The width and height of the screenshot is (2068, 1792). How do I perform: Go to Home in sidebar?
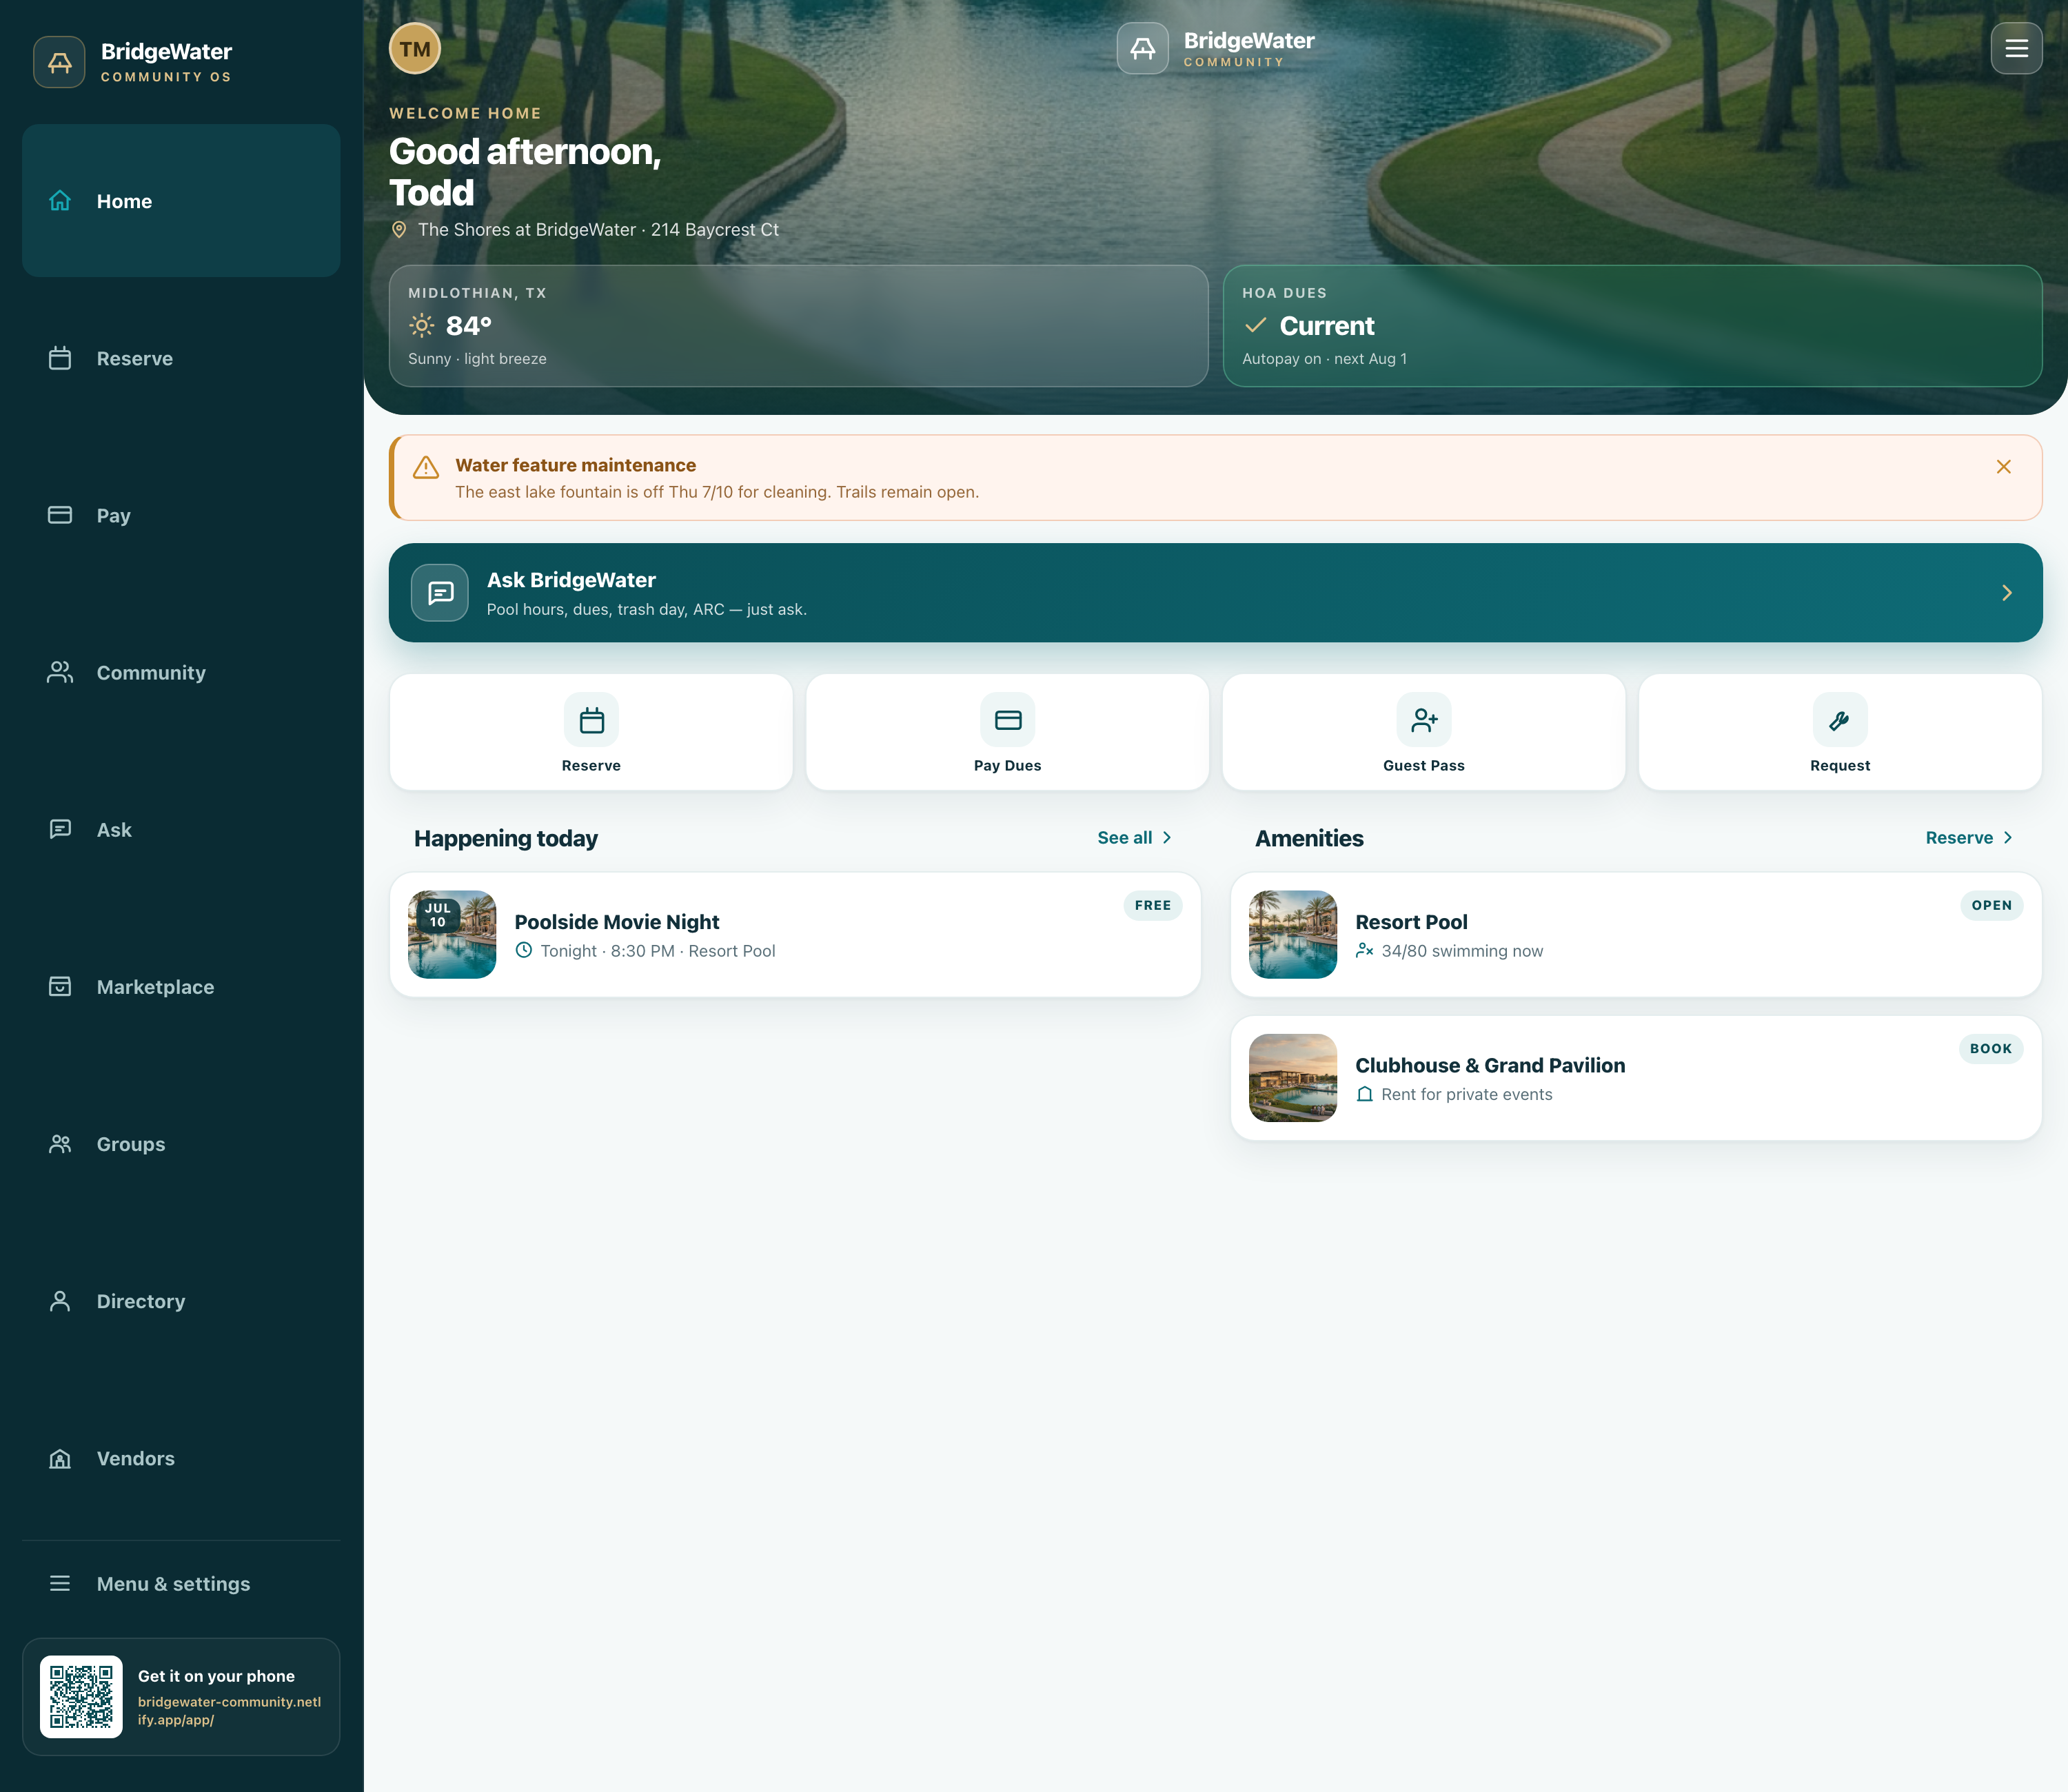point(181,201)
